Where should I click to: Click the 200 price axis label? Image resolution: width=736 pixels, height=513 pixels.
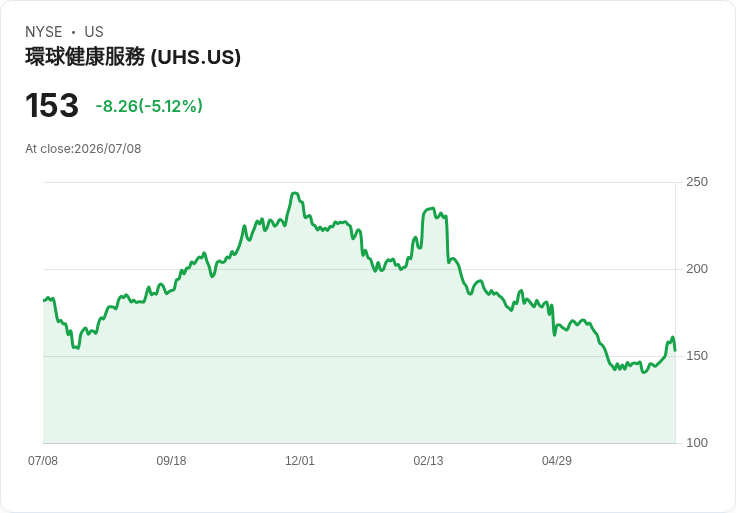point(697,269)
